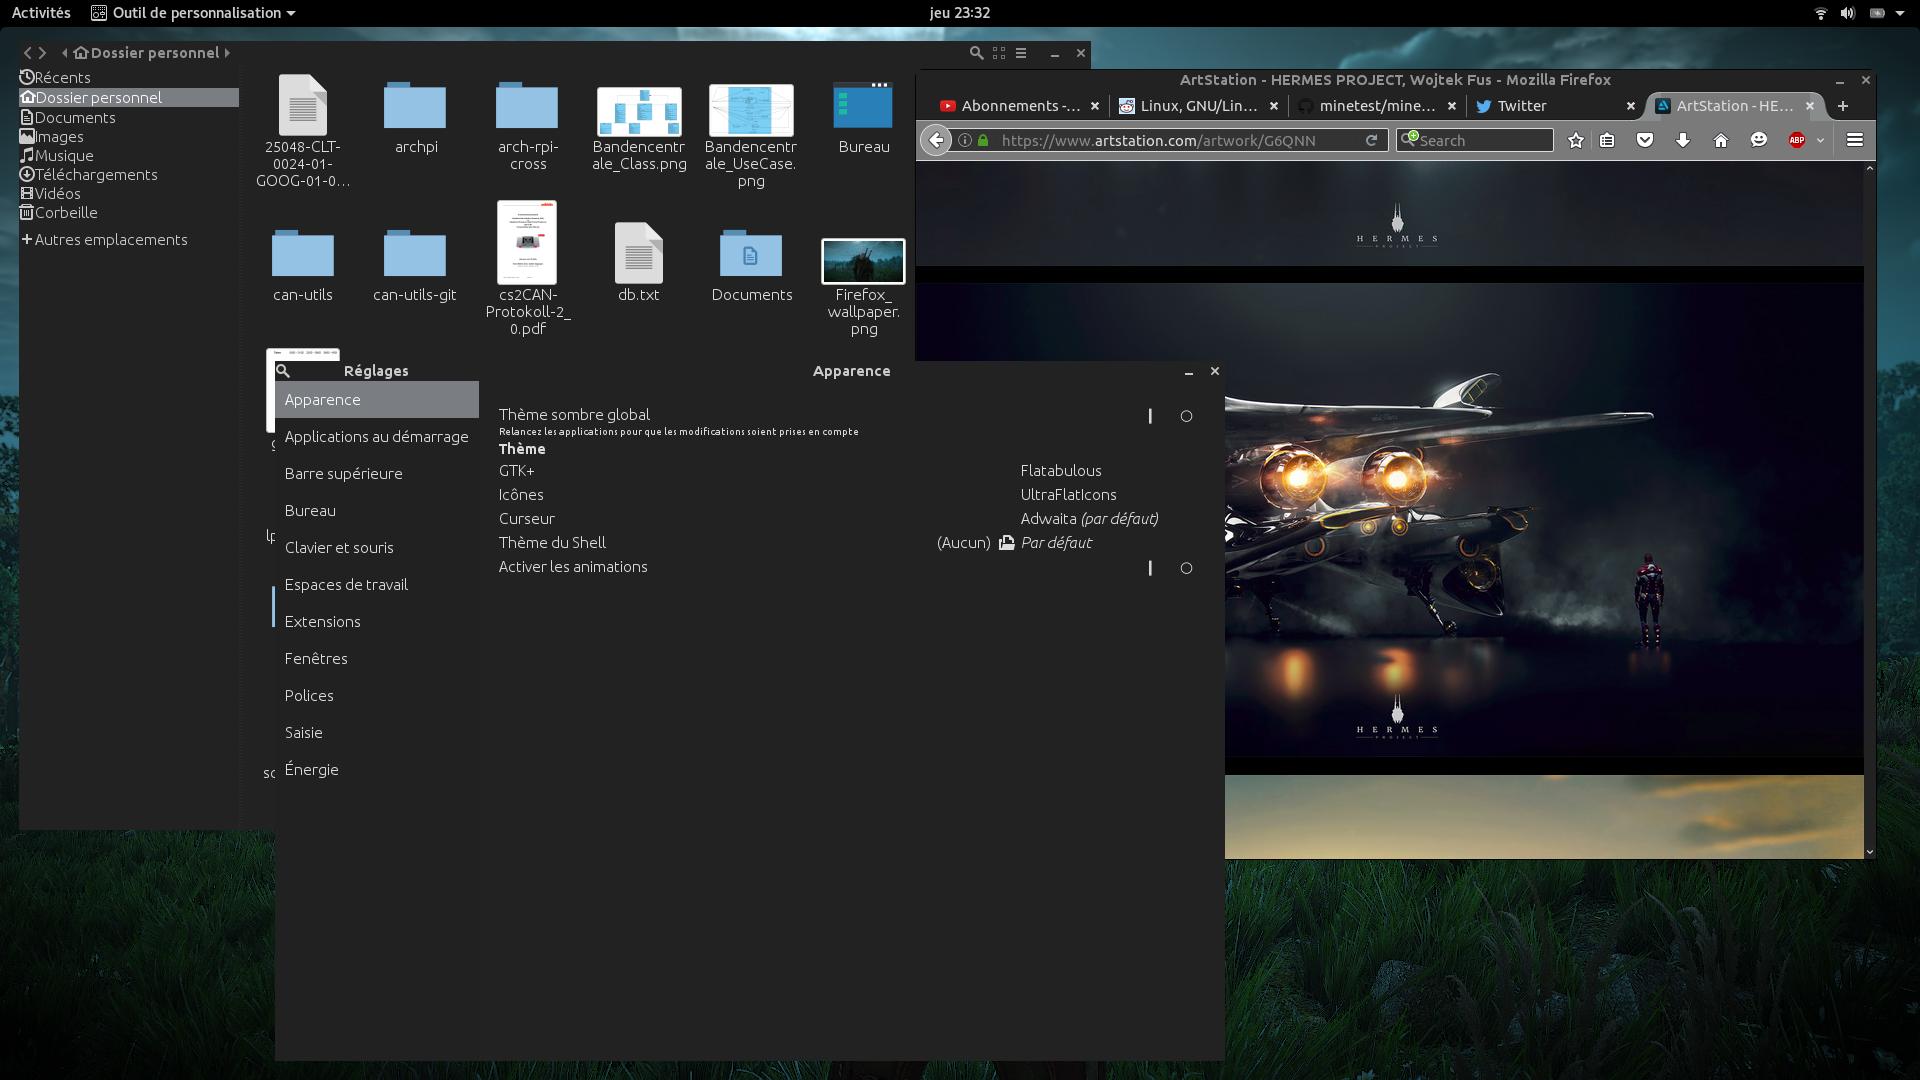Select Bandencentrale_Class.png thumbnail
1920x1080 pixels.
pos(639,111)
